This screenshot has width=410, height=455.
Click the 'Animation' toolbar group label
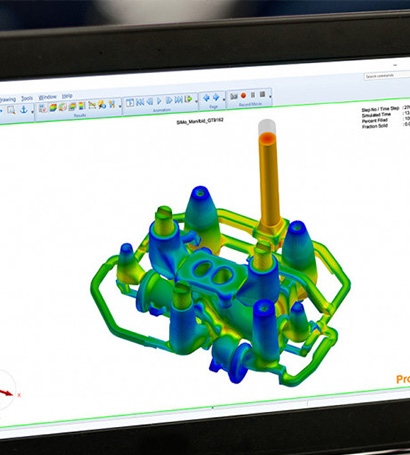click(x=162, y=110)
